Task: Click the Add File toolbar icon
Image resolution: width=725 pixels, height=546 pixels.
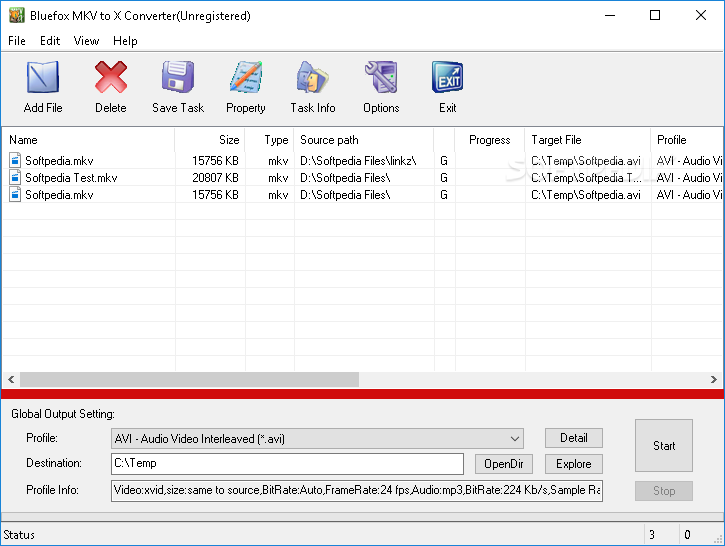Action: [x=43, y=77]
